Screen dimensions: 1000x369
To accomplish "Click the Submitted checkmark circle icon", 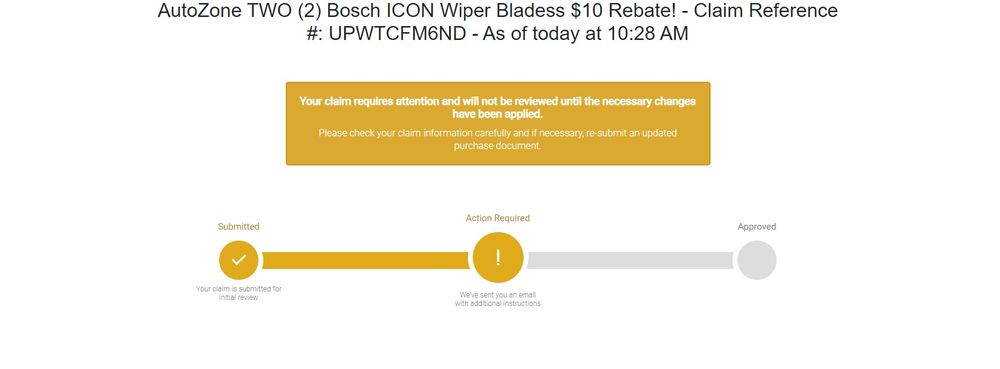I will (239, 260).
